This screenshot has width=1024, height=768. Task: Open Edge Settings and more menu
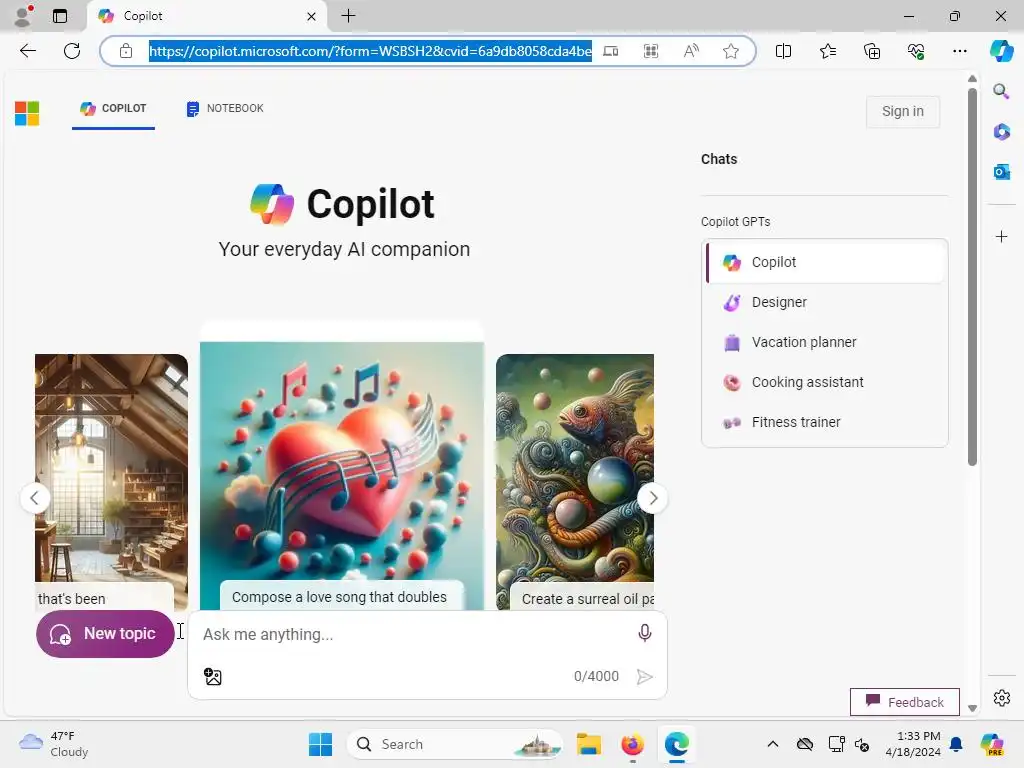point(959,51)
